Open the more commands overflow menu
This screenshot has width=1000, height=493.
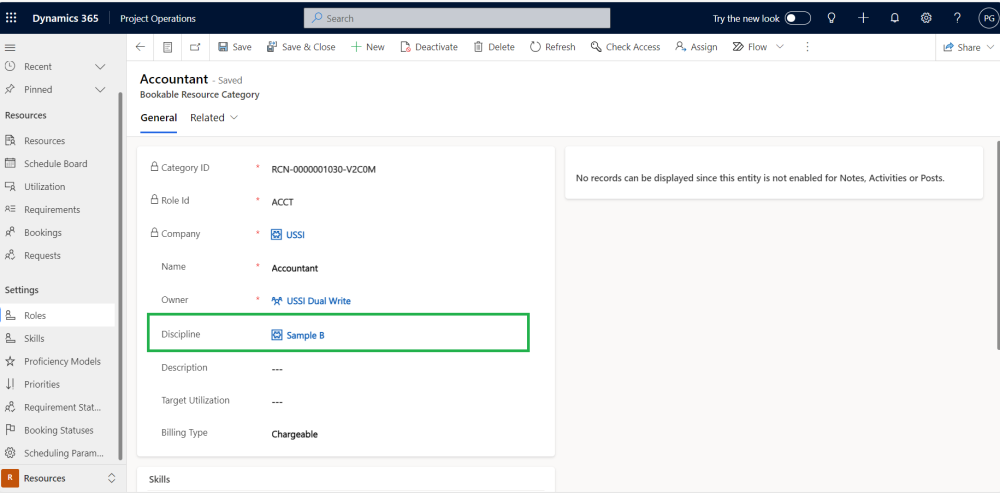coord(807,47)
